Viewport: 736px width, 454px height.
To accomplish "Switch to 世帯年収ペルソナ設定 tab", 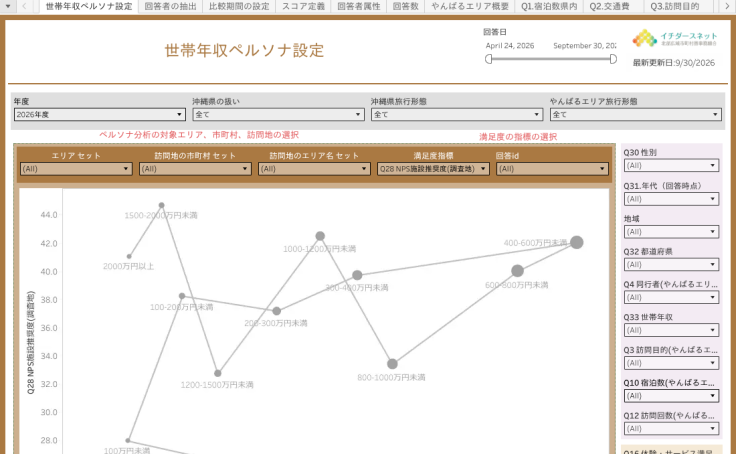I will (89, 6).
